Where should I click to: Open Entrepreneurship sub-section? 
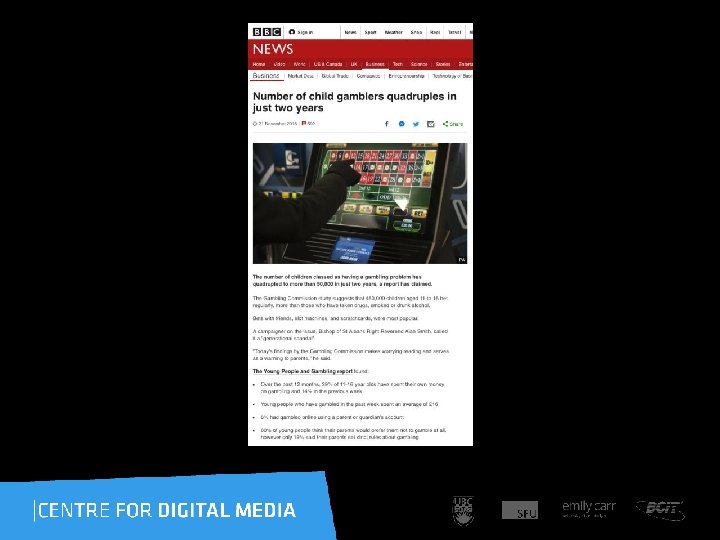pos(406,76)
